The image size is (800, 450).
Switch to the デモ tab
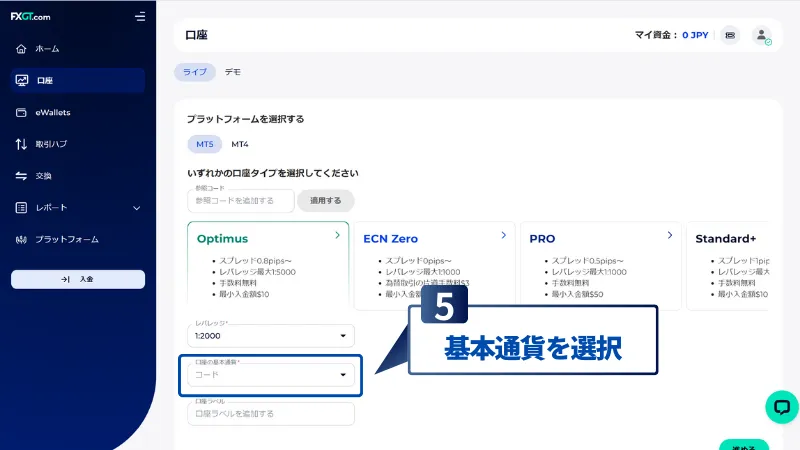pyautogui.click(x=233, y=72)
